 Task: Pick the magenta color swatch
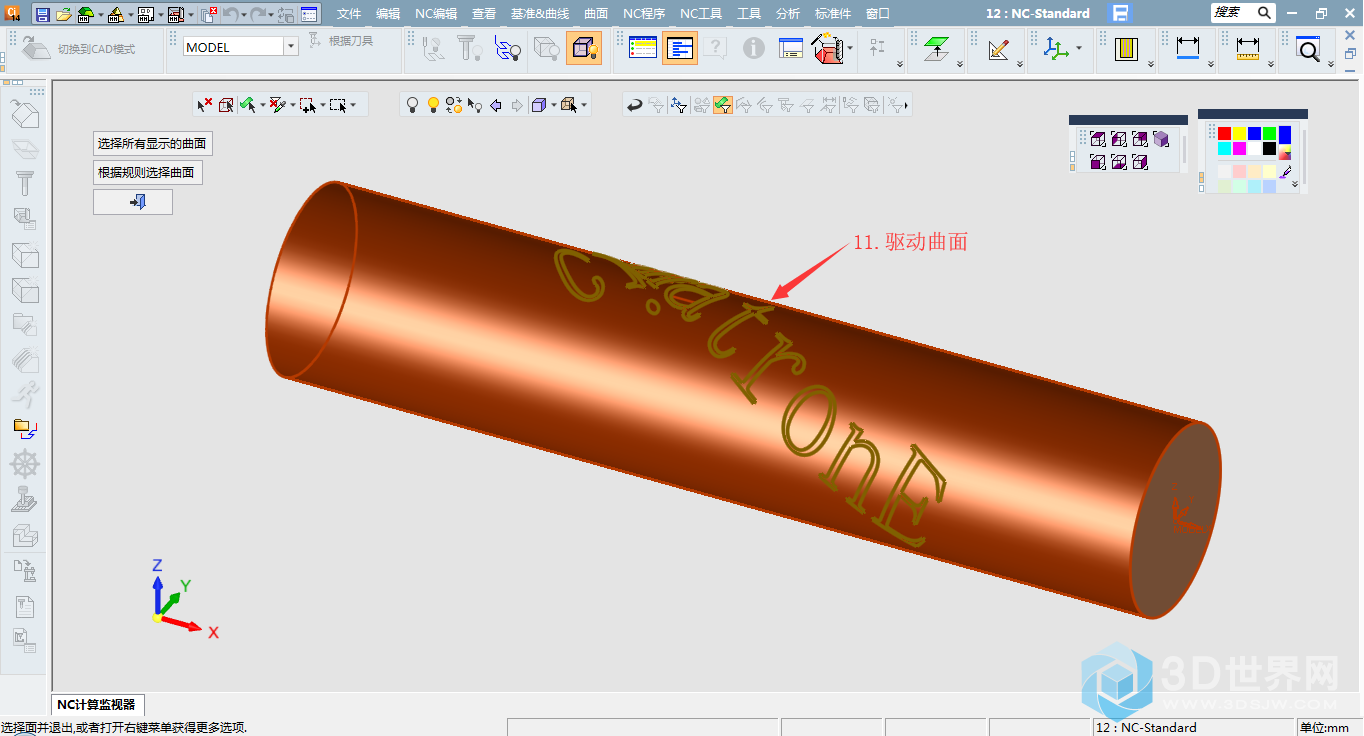click(x=1239, y=149)
